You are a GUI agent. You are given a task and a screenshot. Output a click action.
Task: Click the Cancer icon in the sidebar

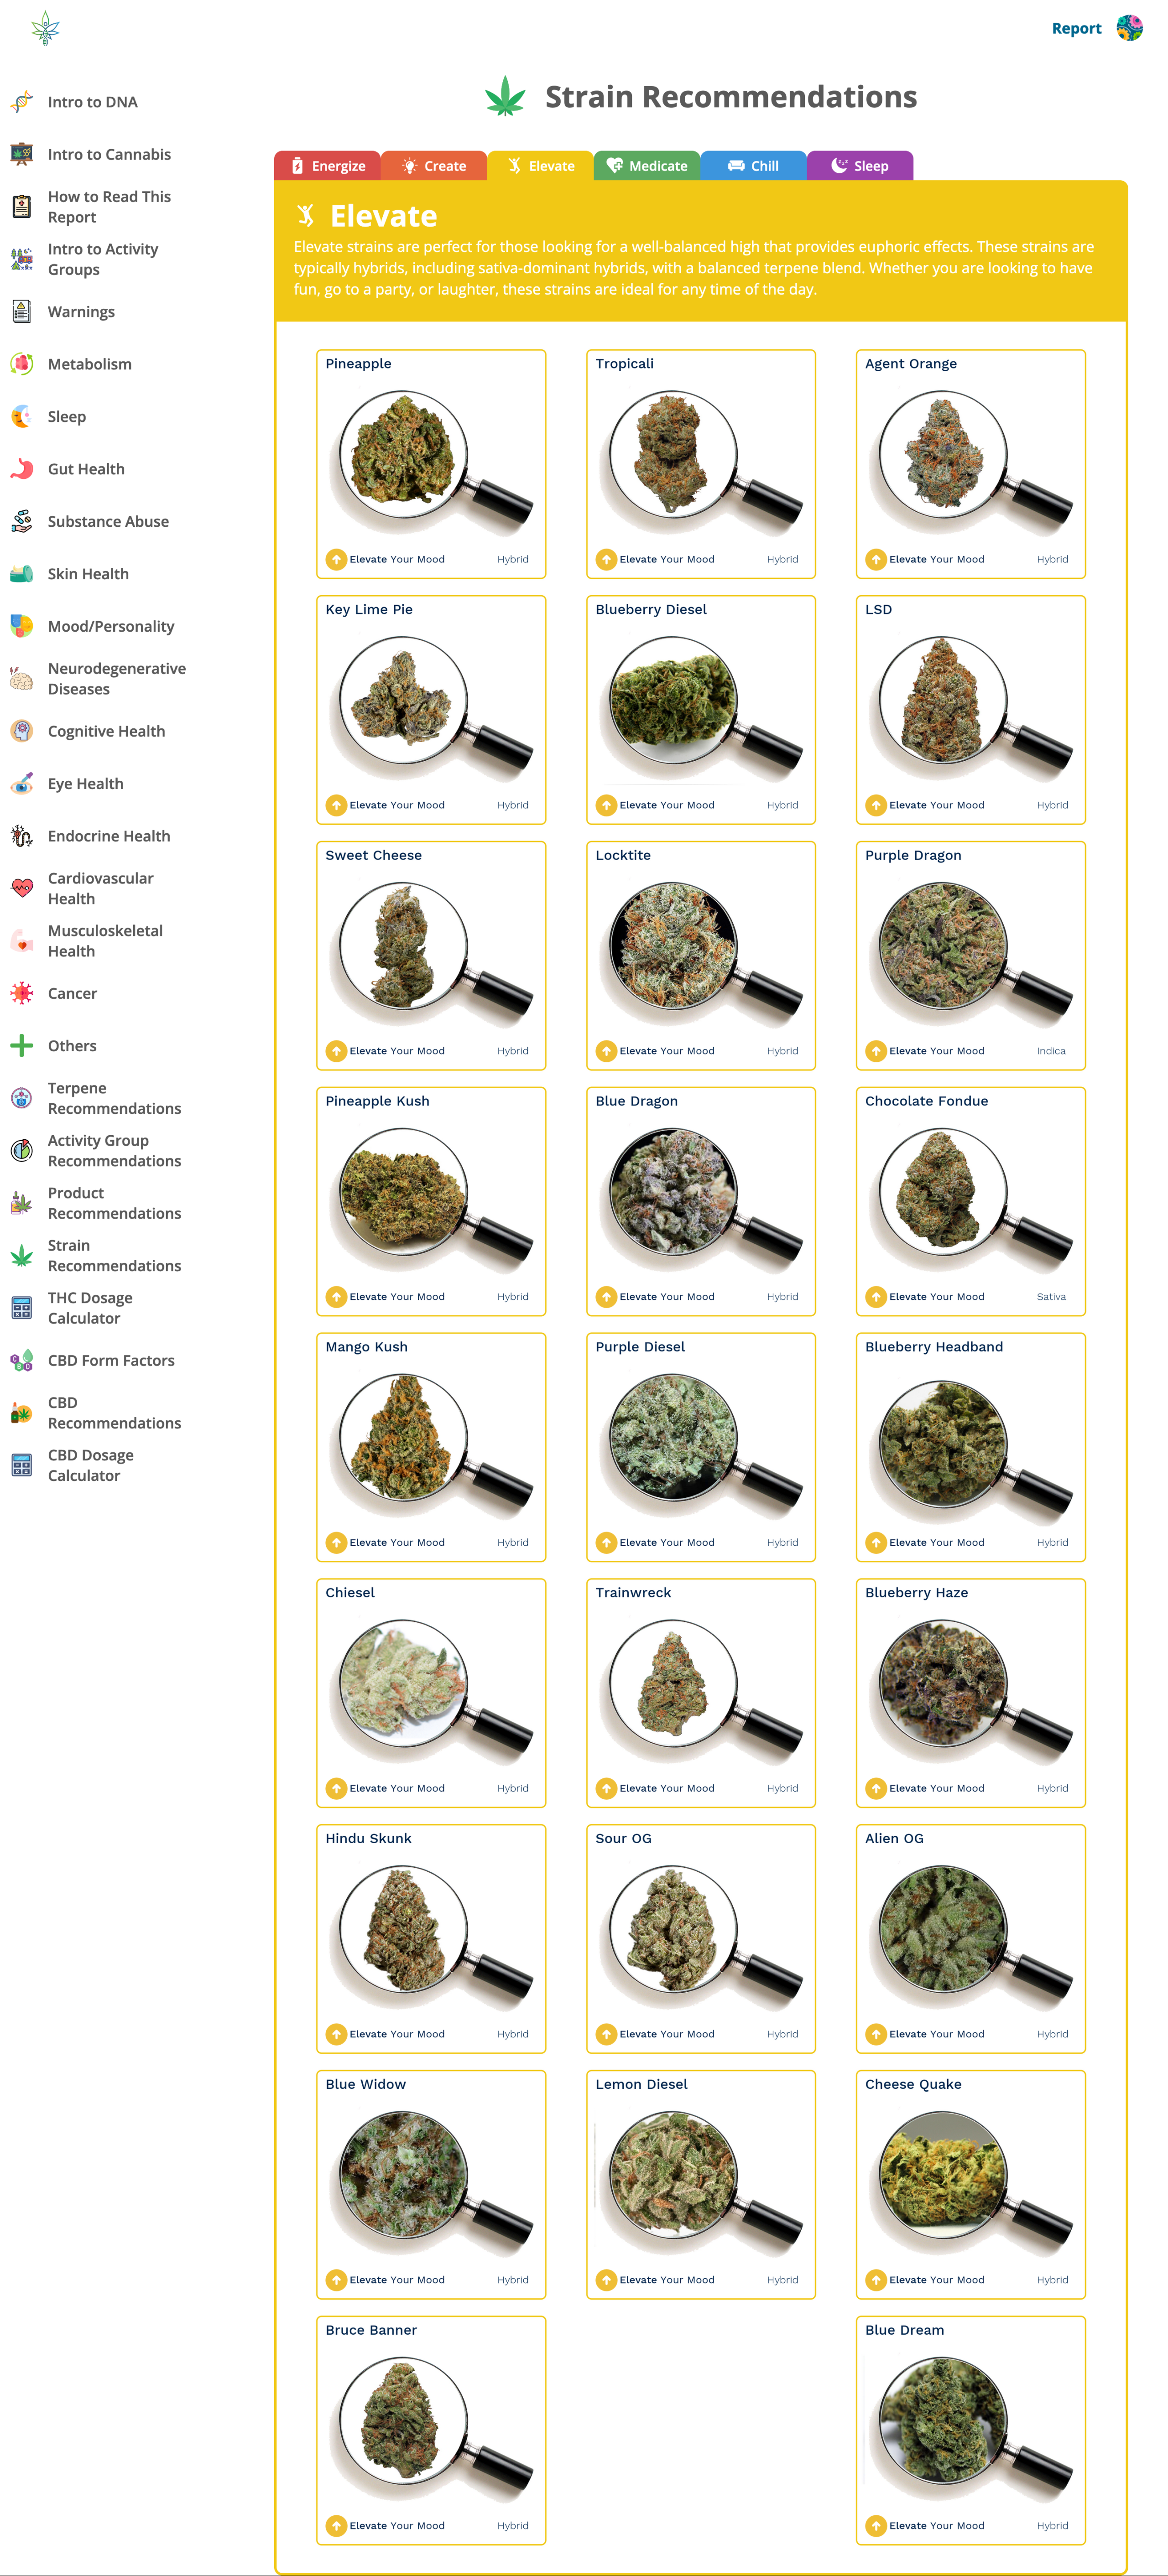22,993
